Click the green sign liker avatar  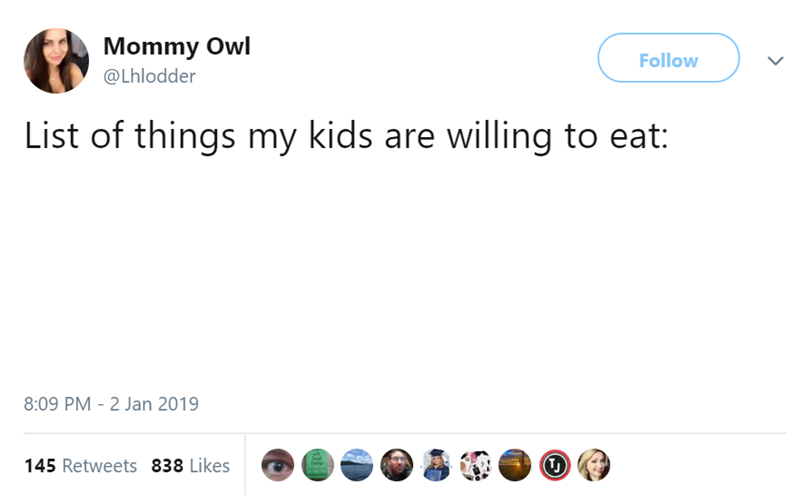(x=318, y=465)
